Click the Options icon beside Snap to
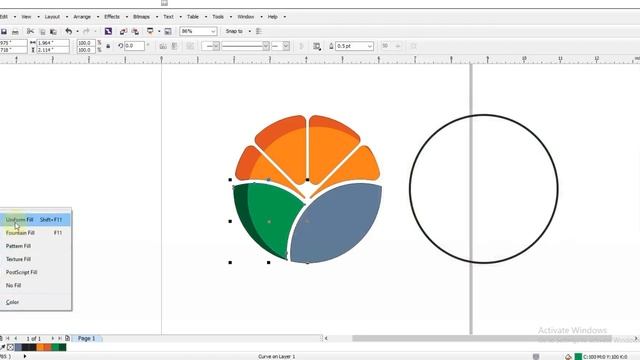Image resolution: width=640 pixels, height=360 pixels. (x=259, y=31)
